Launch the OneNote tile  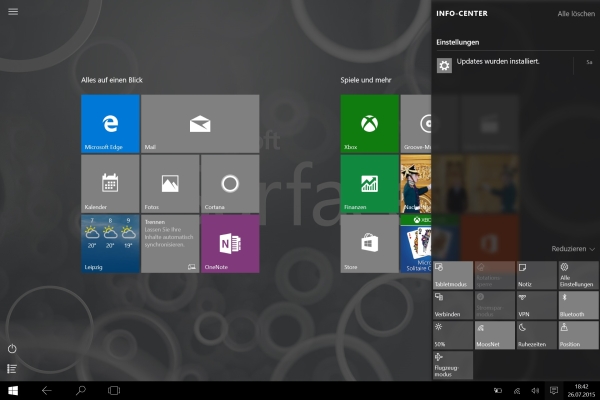pyautogui.click(x=230, y=244)
